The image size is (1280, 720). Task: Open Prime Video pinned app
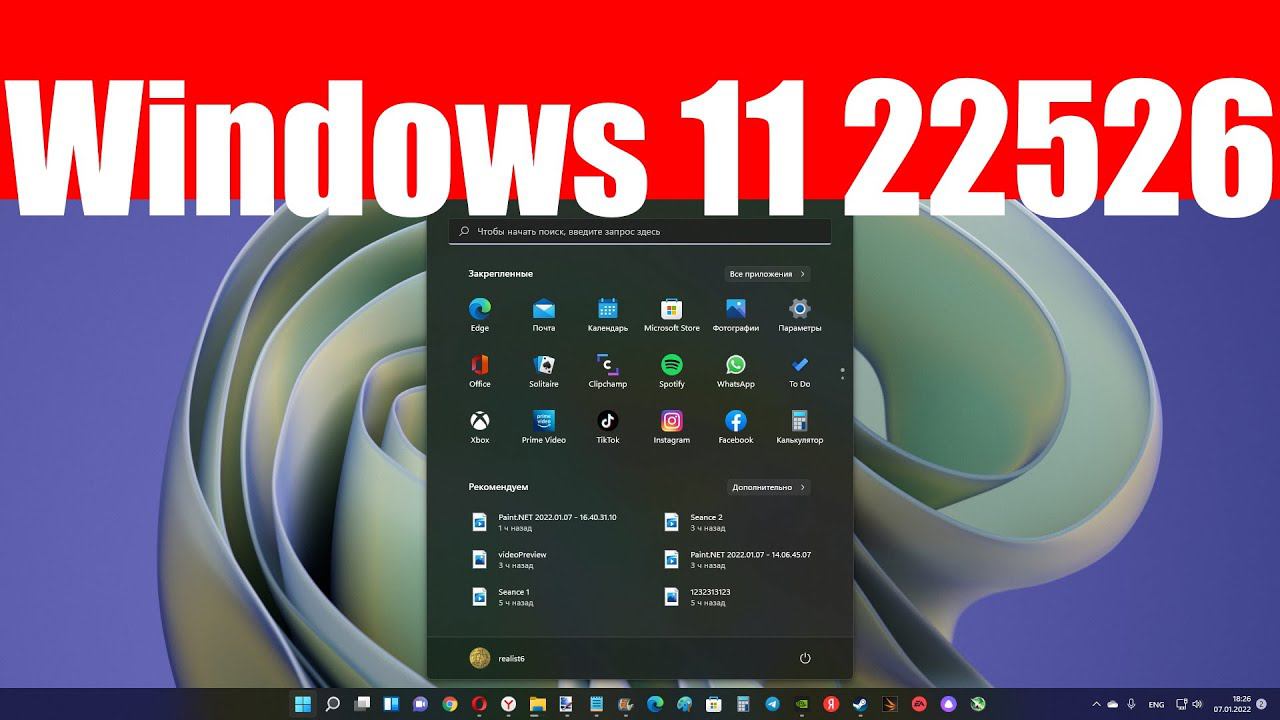coord(544,427)
